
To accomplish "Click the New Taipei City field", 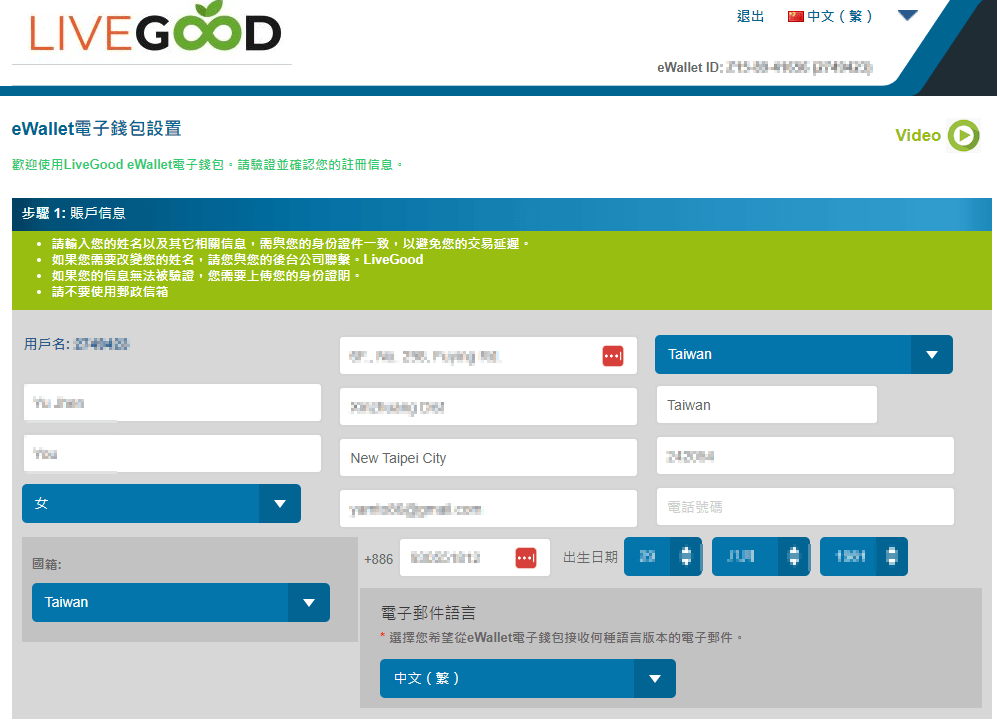I will [487, 458].
